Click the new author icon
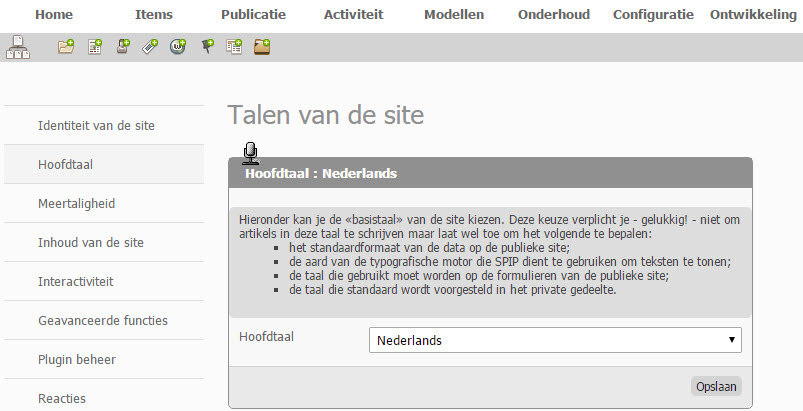This screenshot has width=803, height=411. pyautogui.click(x=123, y=46)
